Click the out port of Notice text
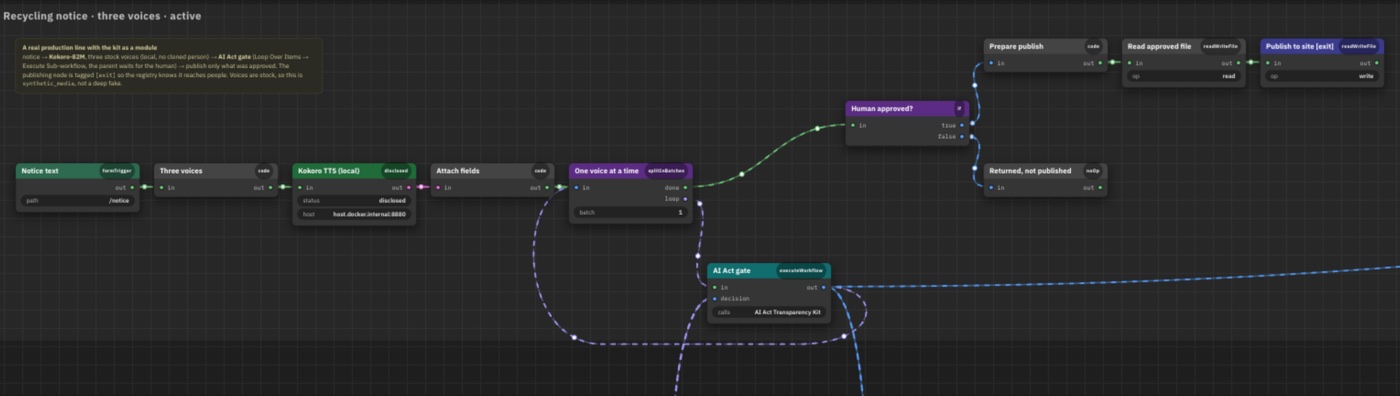This screenshot has width=1400, height=396. pyautogui.click(x=132, y=187)
